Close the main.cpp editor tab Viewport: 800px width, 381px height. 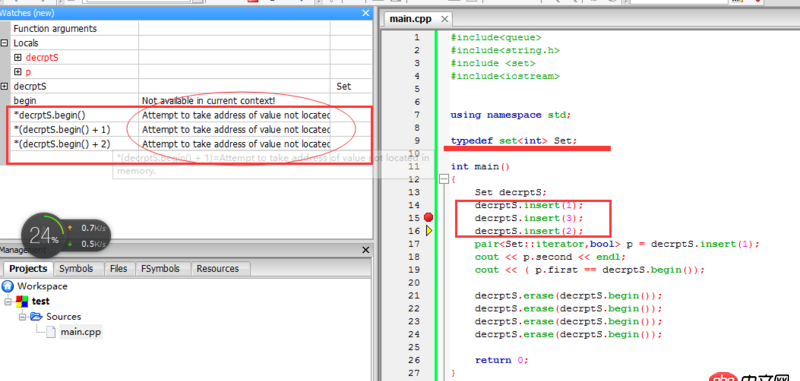tap(444, 19)
